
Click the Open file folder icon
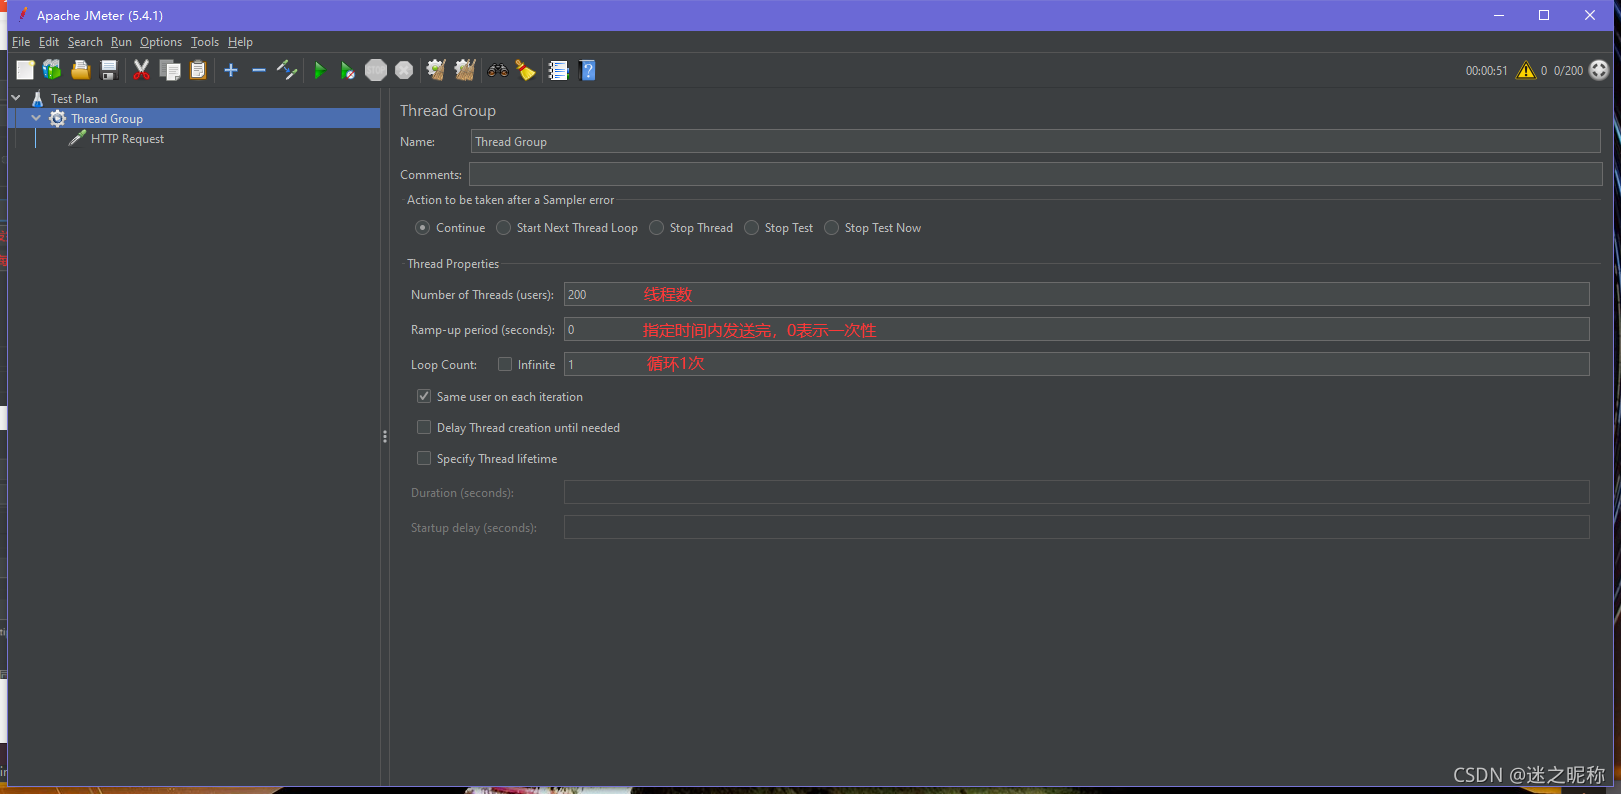(x=81, y=70)
